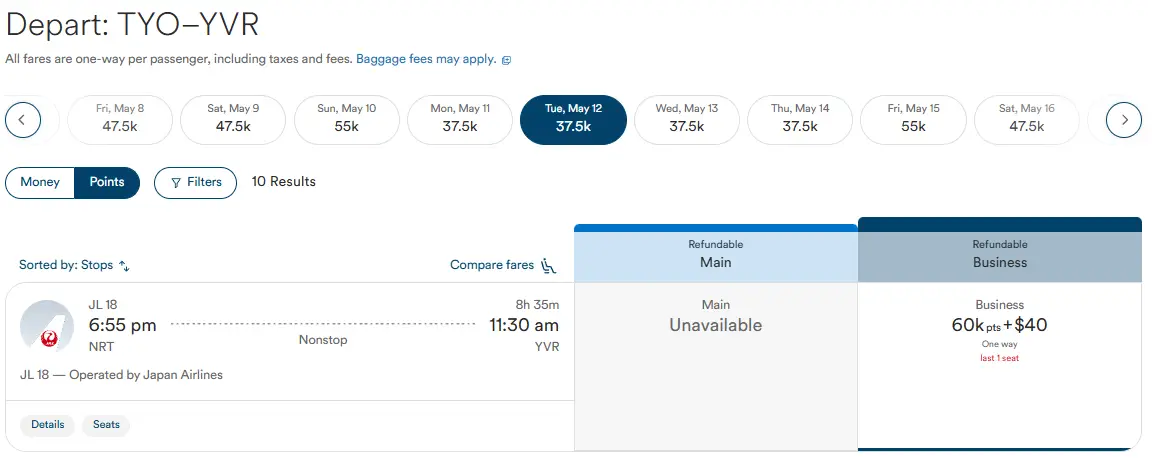The width and height of the screenshot is (1153, 465).
Task: Click the funnel icon in Filters
Action: click(x=176, y=183)
